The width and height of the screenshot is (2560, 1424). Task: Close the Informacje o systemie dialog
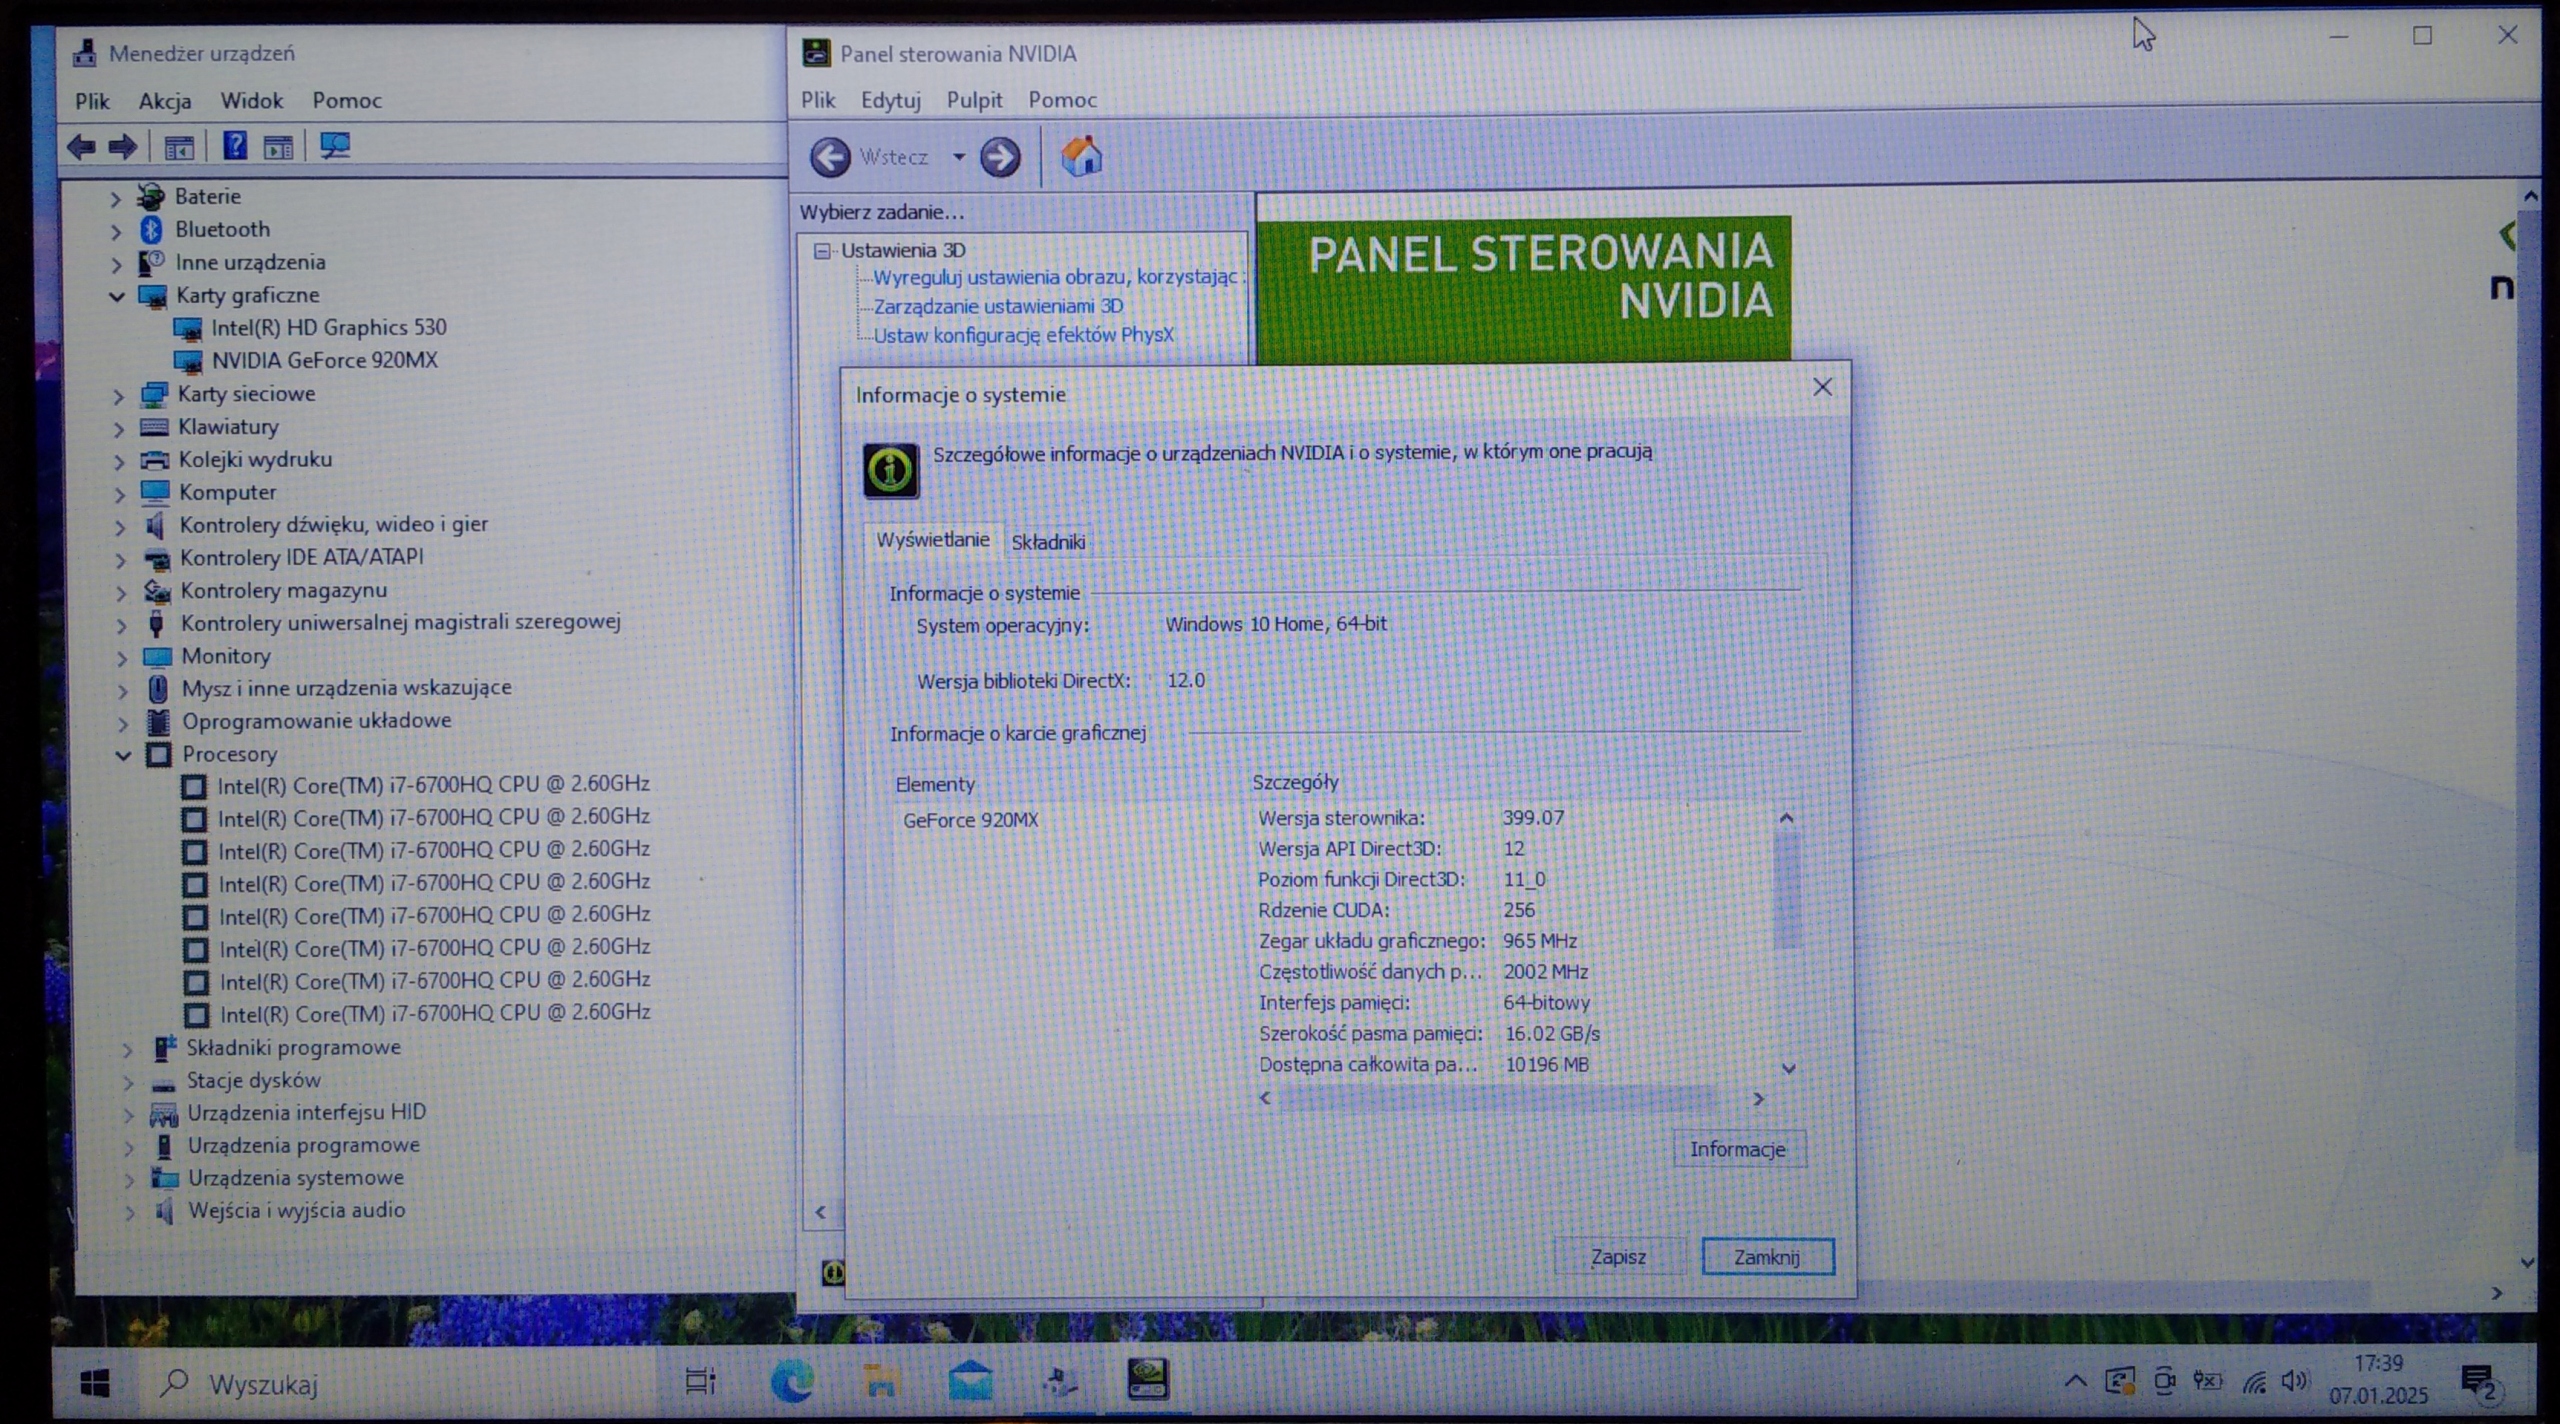[1822, 388]
